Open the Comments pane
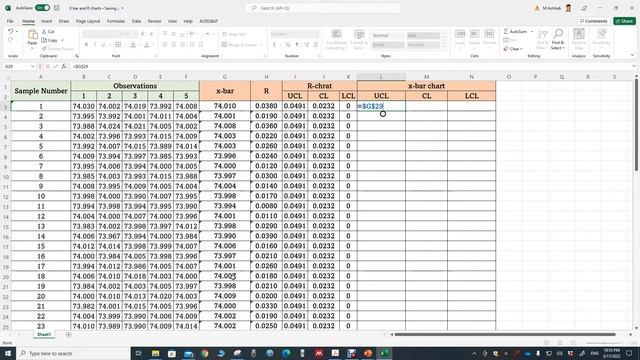This screenshot has height=360, width=640. 593,21
